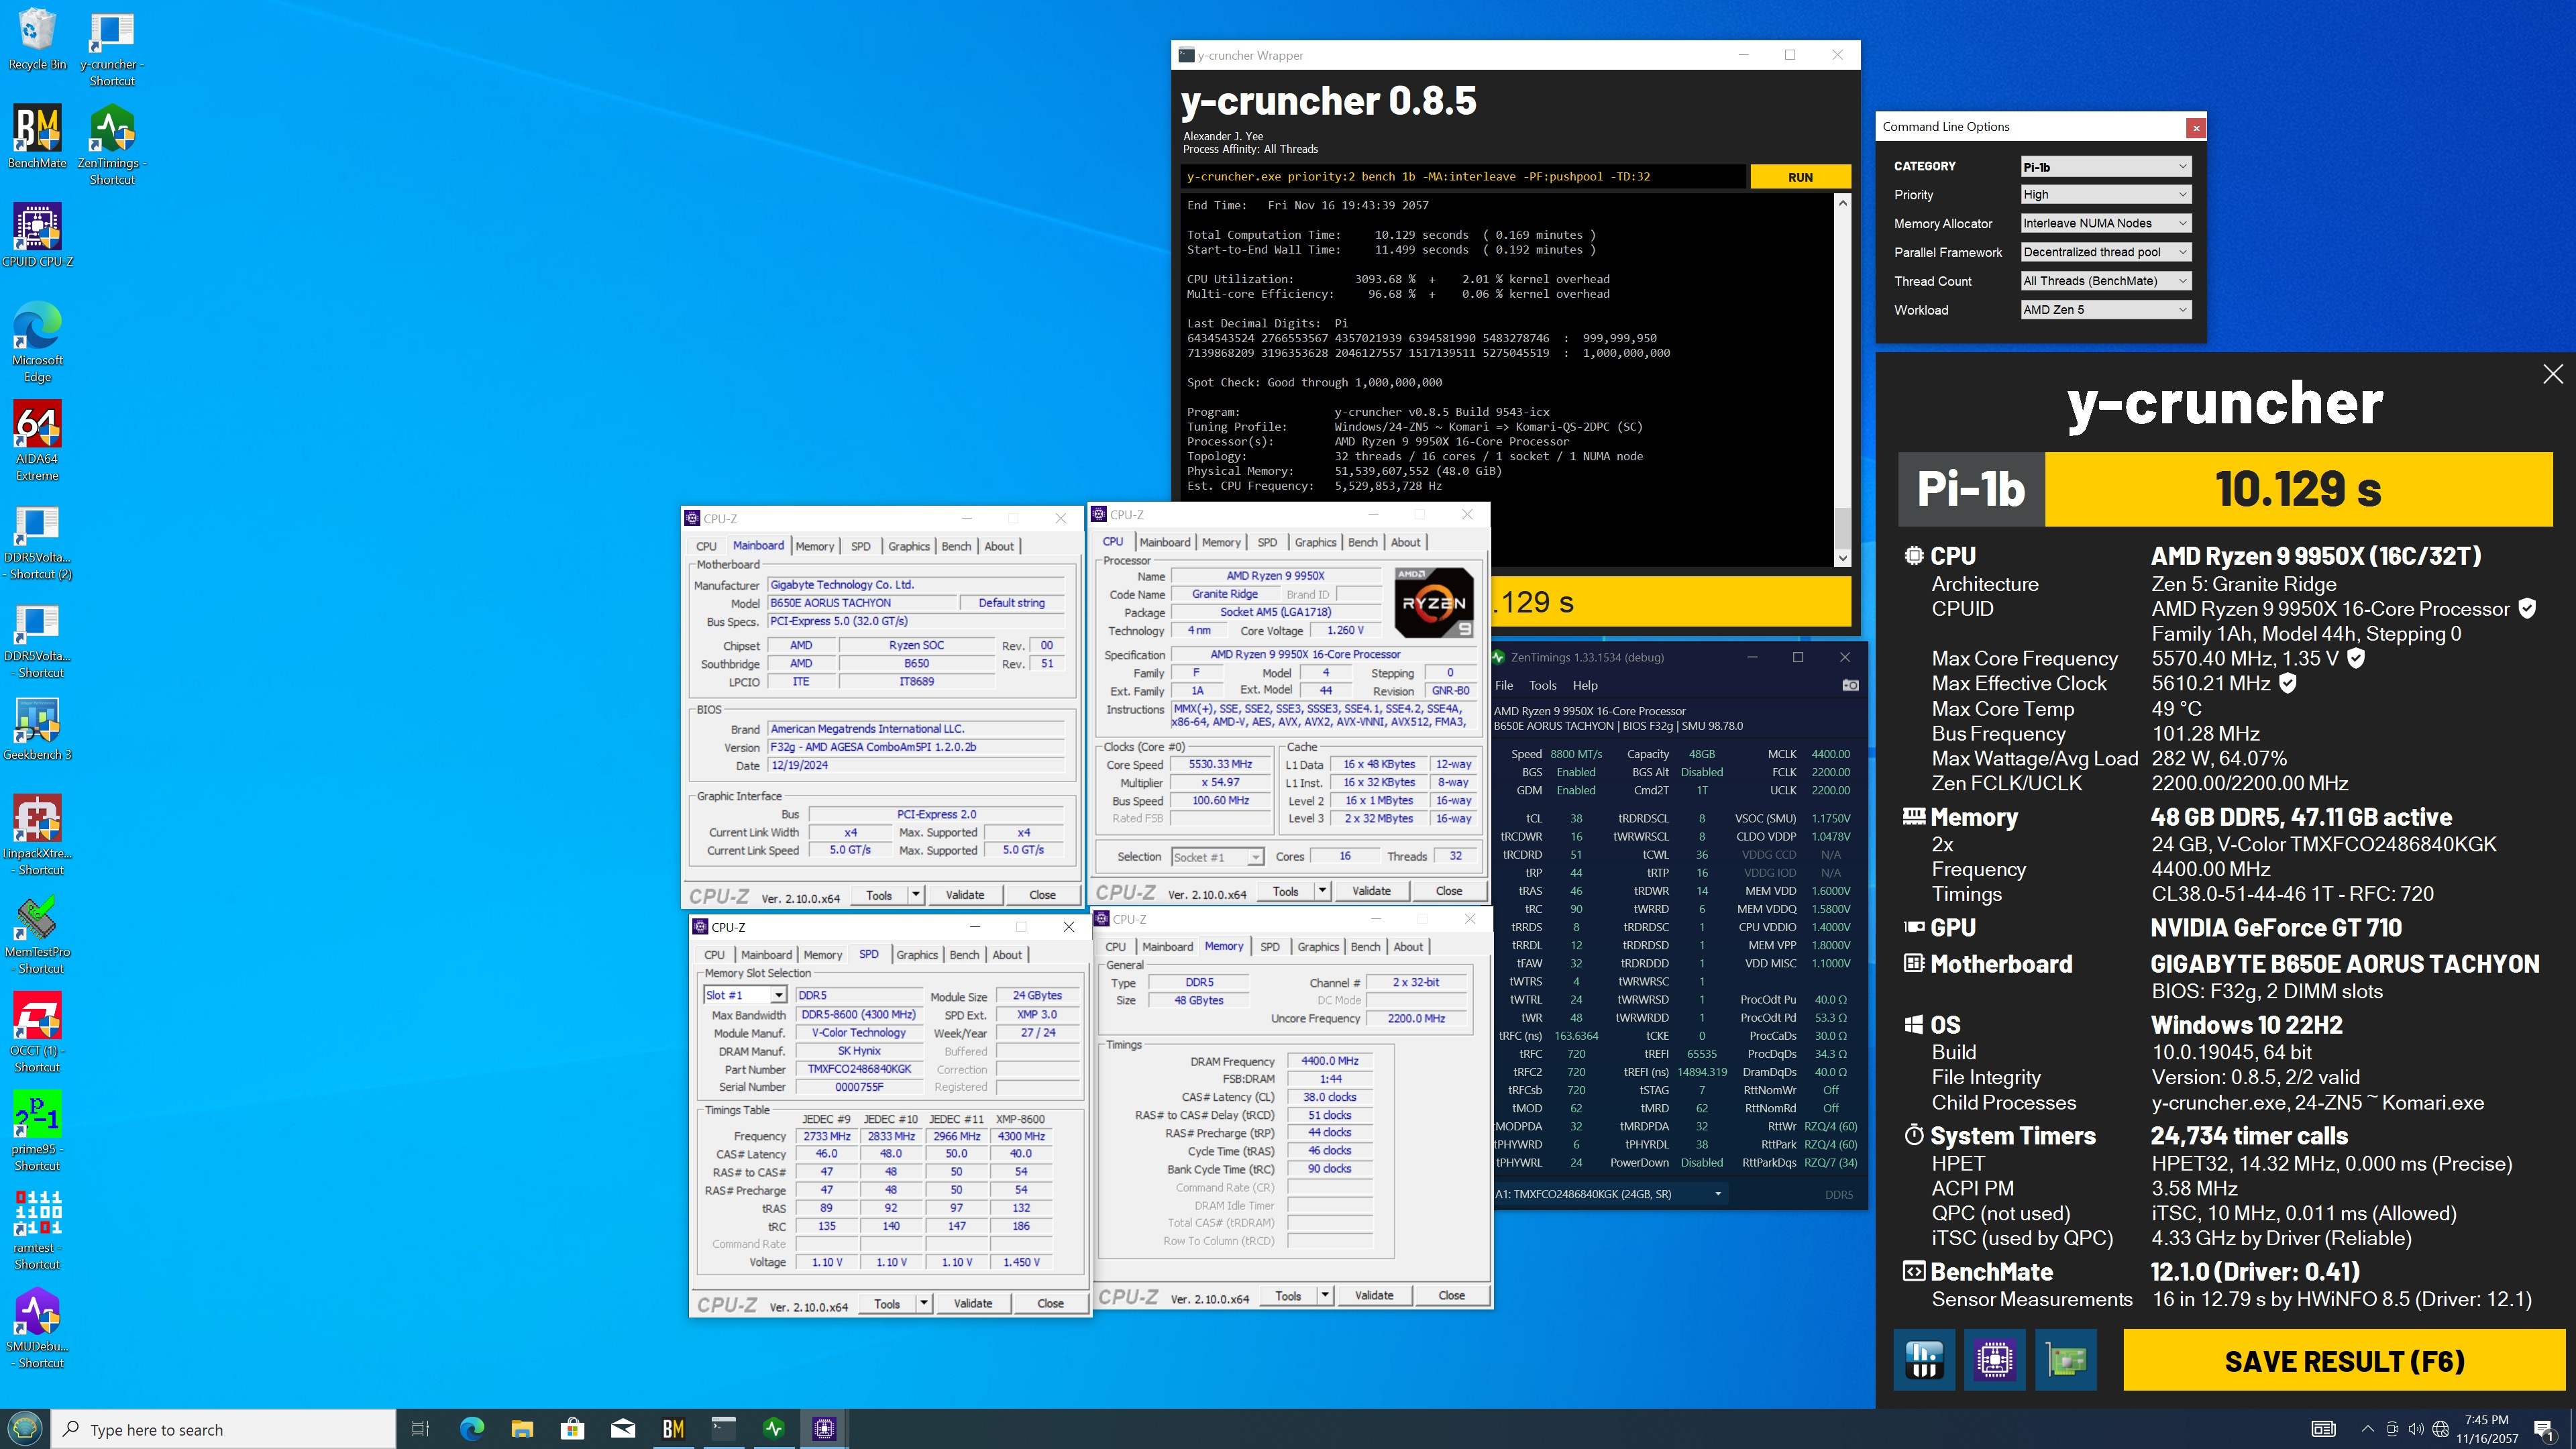The width and height of the screenshot is (2576, 1449).
Task: Click Tools button in the Memory Slot Selection window
Action: (887, 1304)
